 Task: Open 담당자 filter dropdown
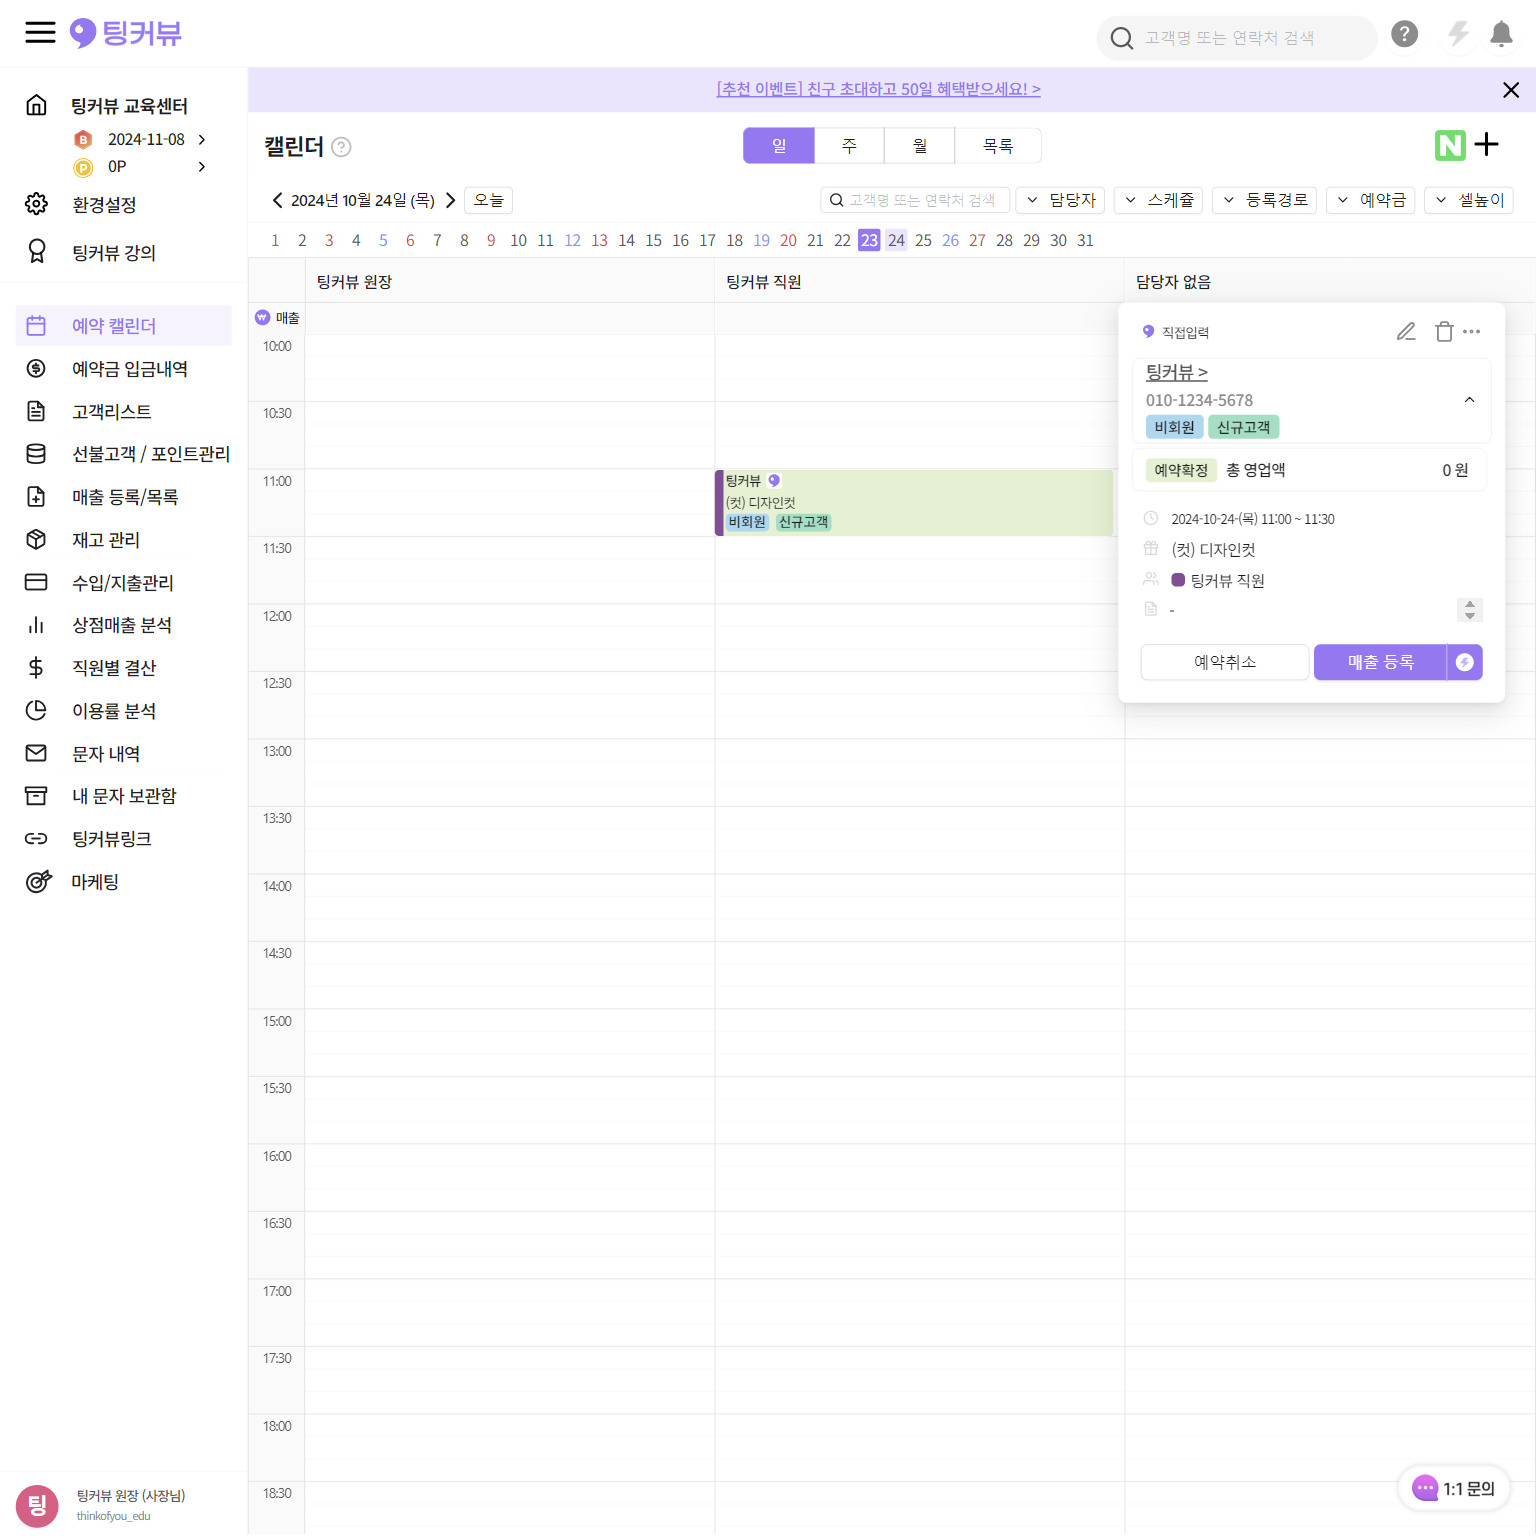tap(1061, 200)
